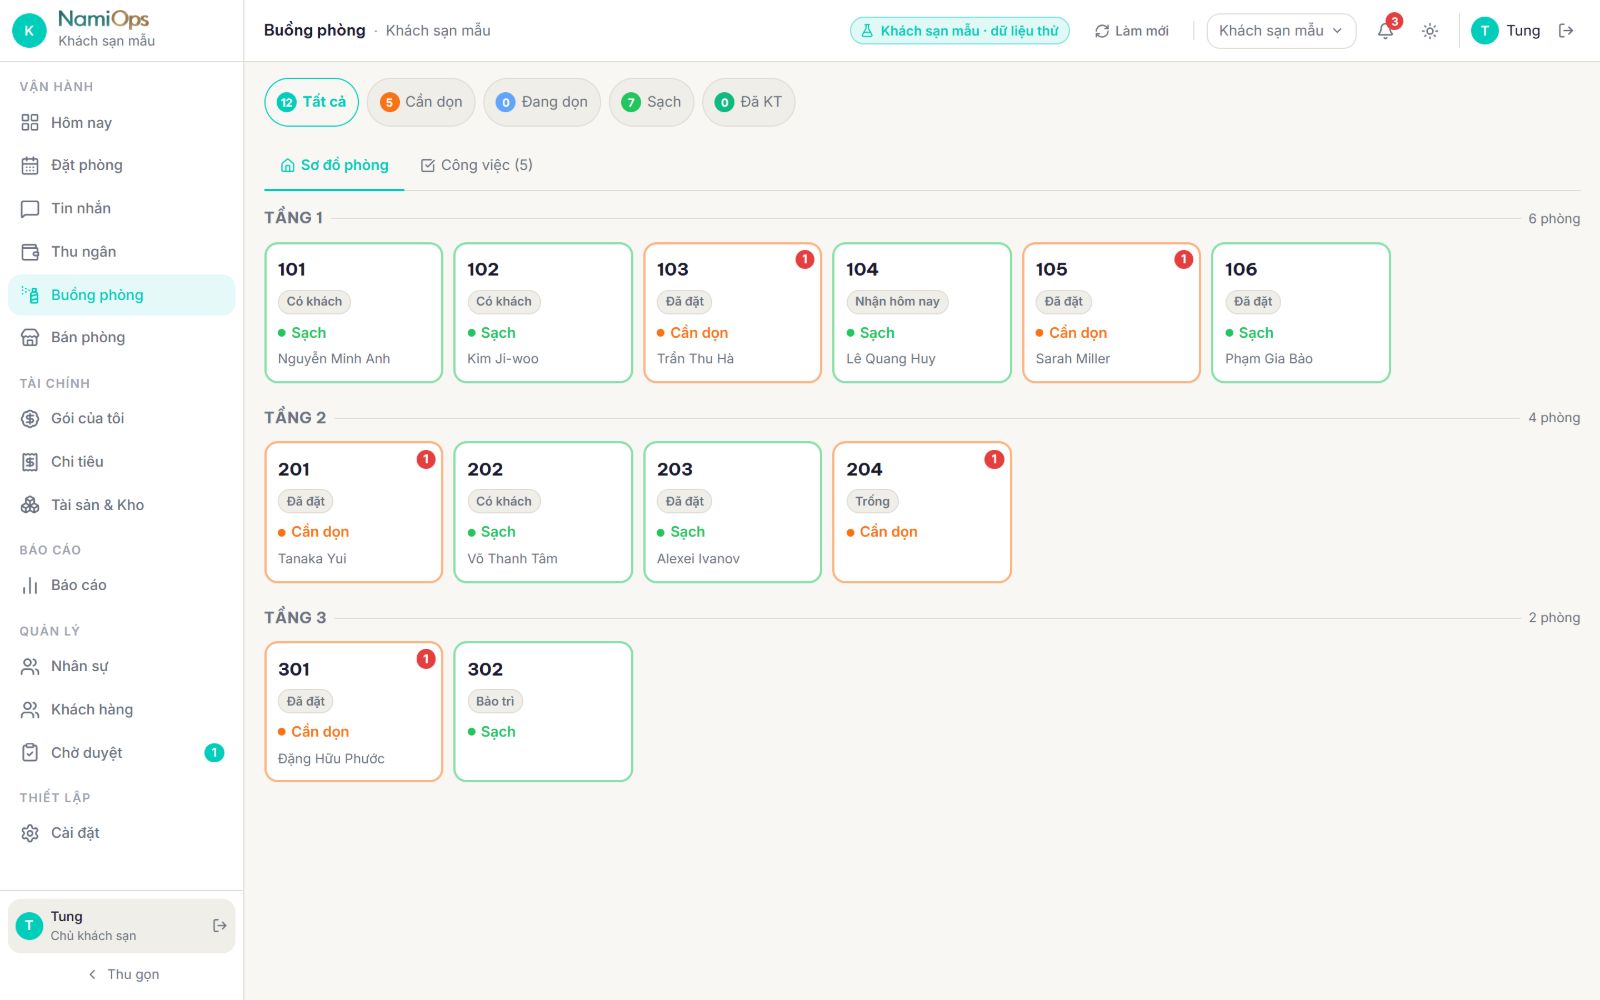The width and height of the screenshot is (1600, 1000).
Task: Open notifications bell icon
Action: pos(1386,31)
